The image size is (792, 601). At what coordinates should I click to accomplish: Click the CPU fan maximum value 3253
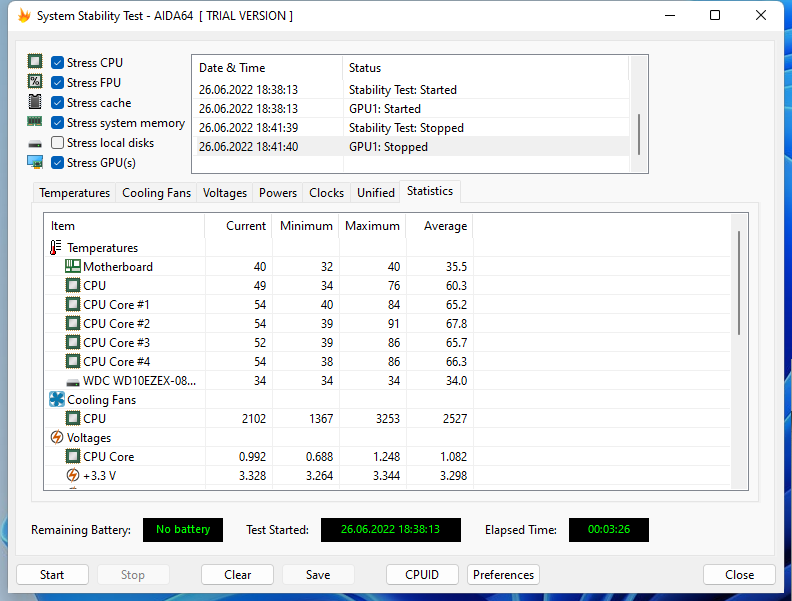387,419
